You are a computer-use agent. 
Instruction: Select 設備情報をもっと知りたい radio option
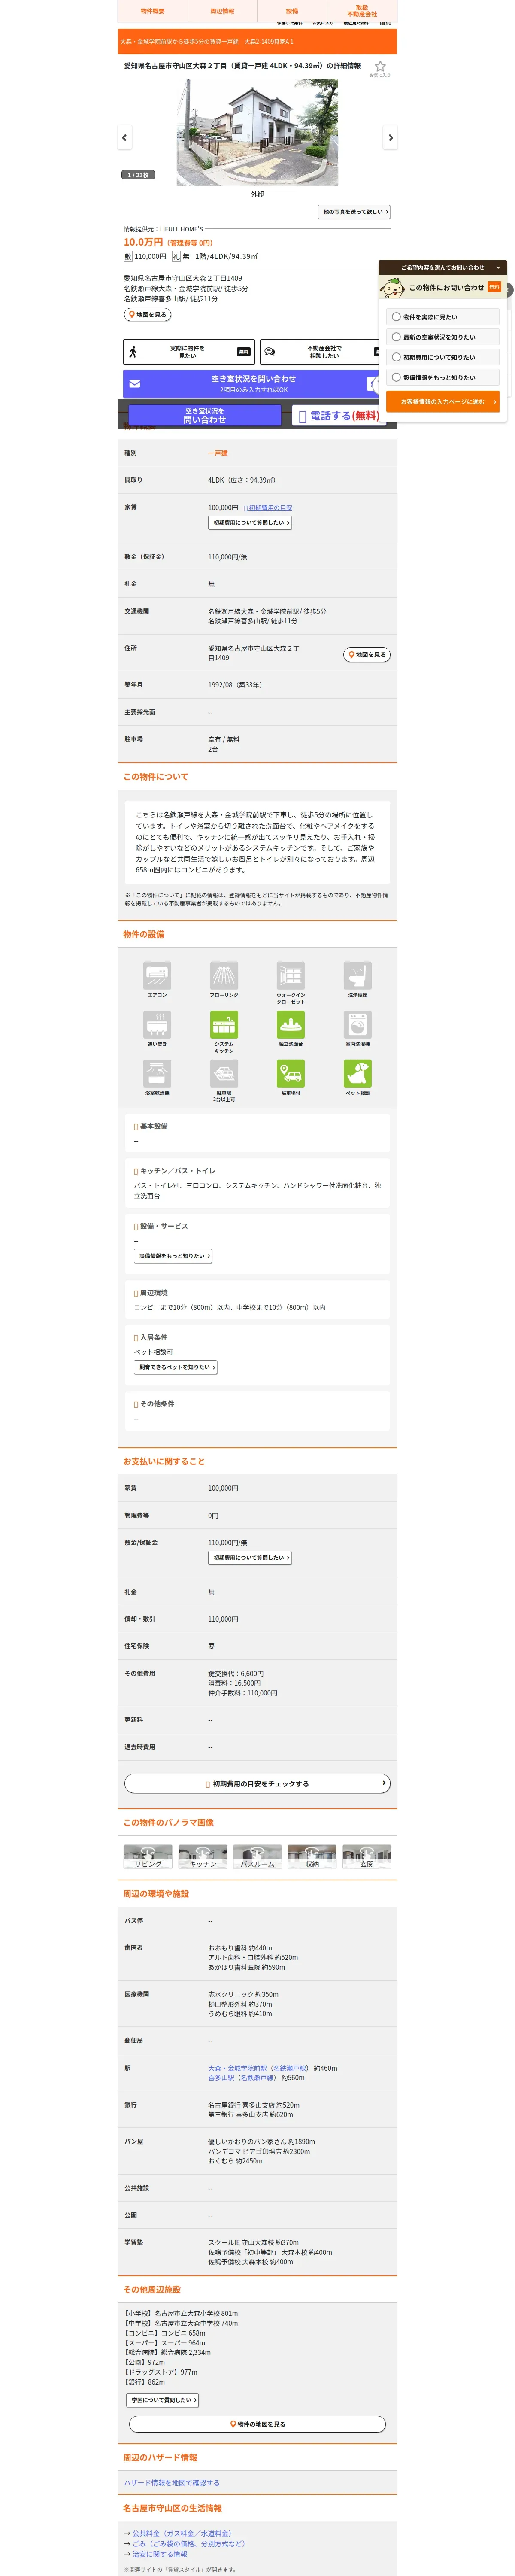443,377
